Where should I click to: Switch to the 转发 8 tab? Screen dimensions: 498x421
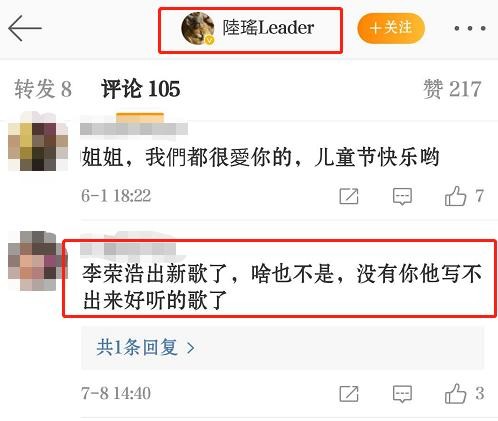43,89
